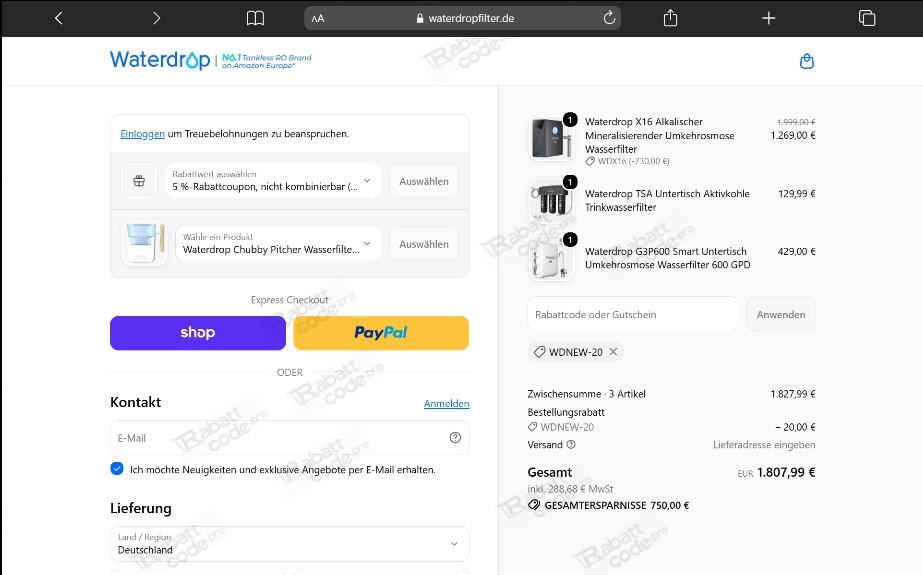Viewport: 923px width, 575px height.
Task: Click the No.1 Tankless RO Brand tagline
Action: pos(267,61)
